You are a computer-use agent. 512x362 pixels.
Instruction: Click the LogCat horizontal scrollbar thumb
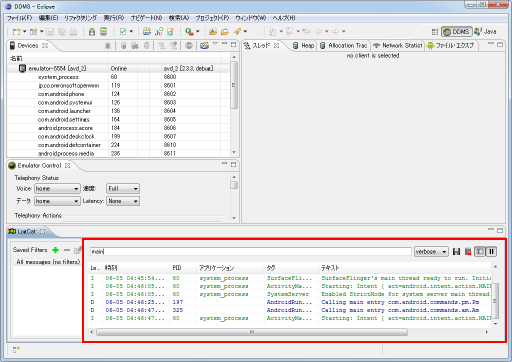pos(252,332)
